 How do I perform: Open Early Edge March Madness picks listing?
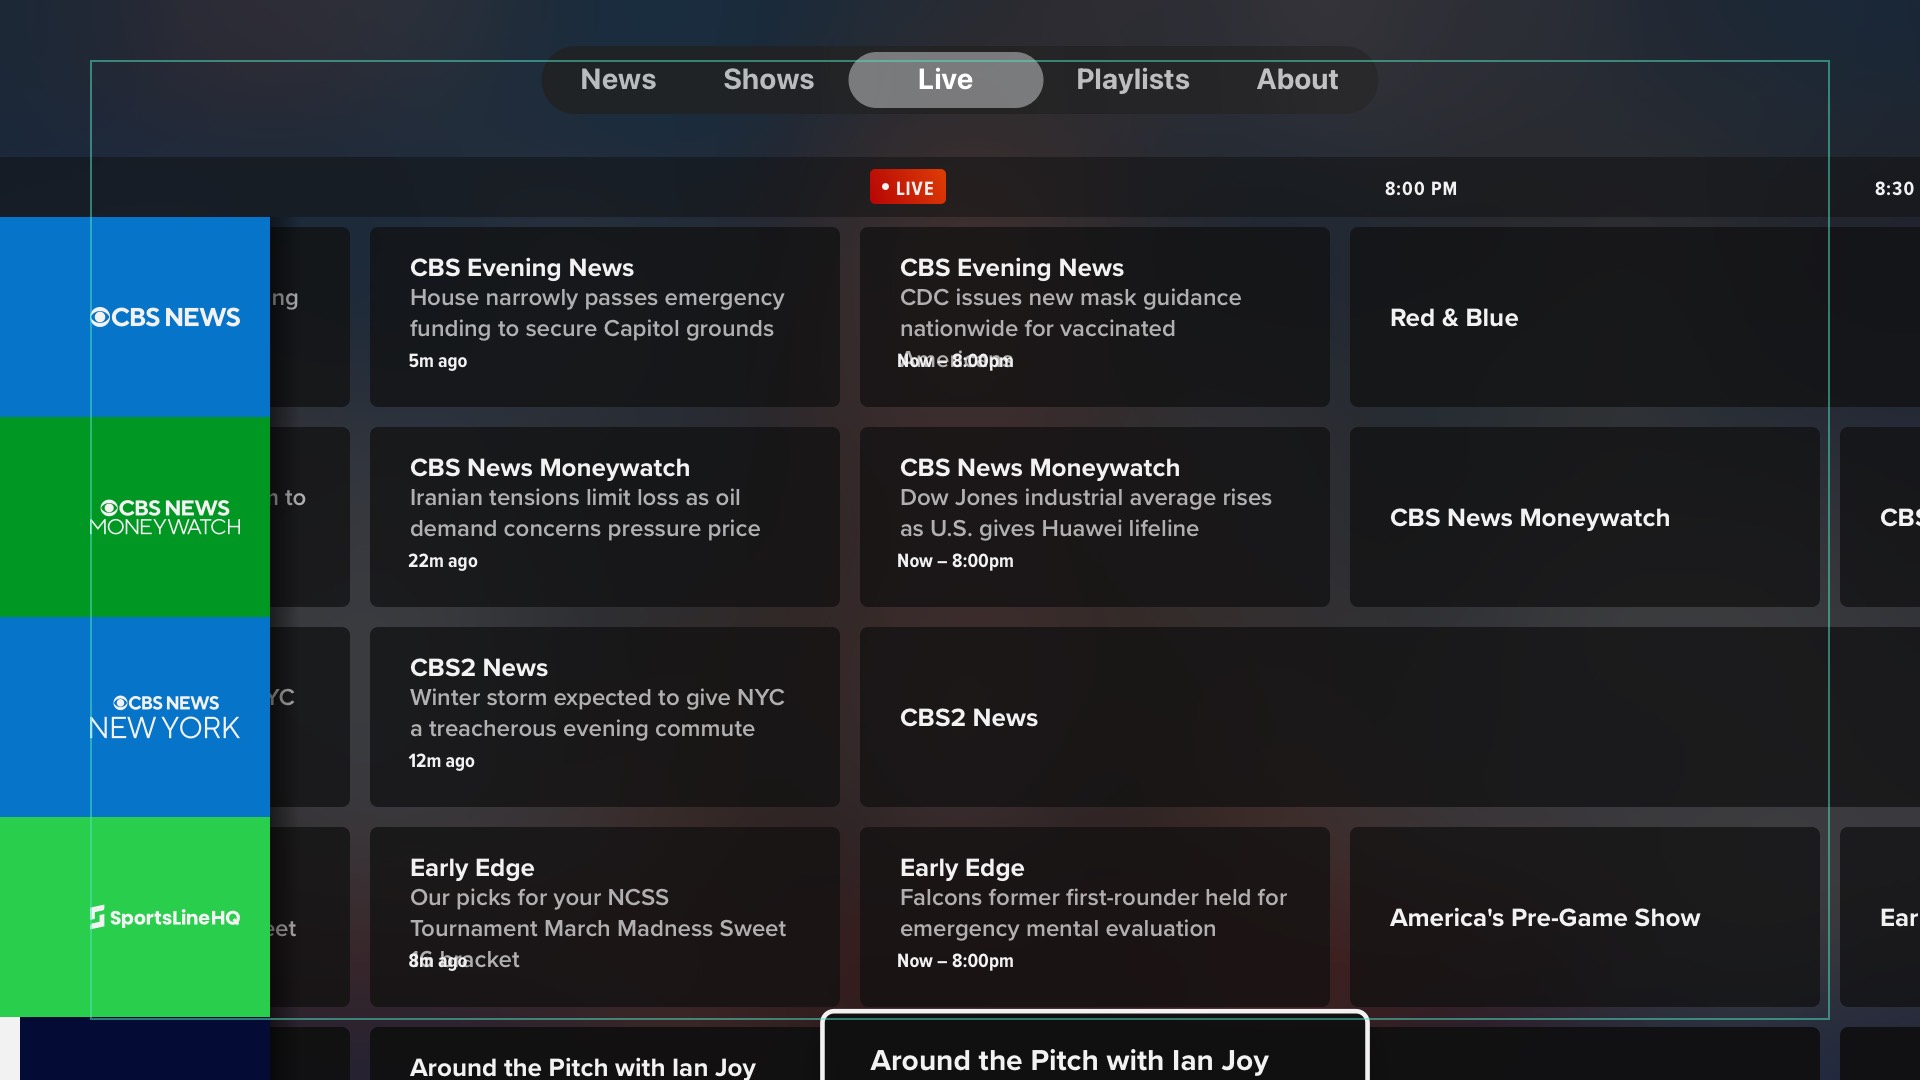pyautogui.click(x=604, y=915)
